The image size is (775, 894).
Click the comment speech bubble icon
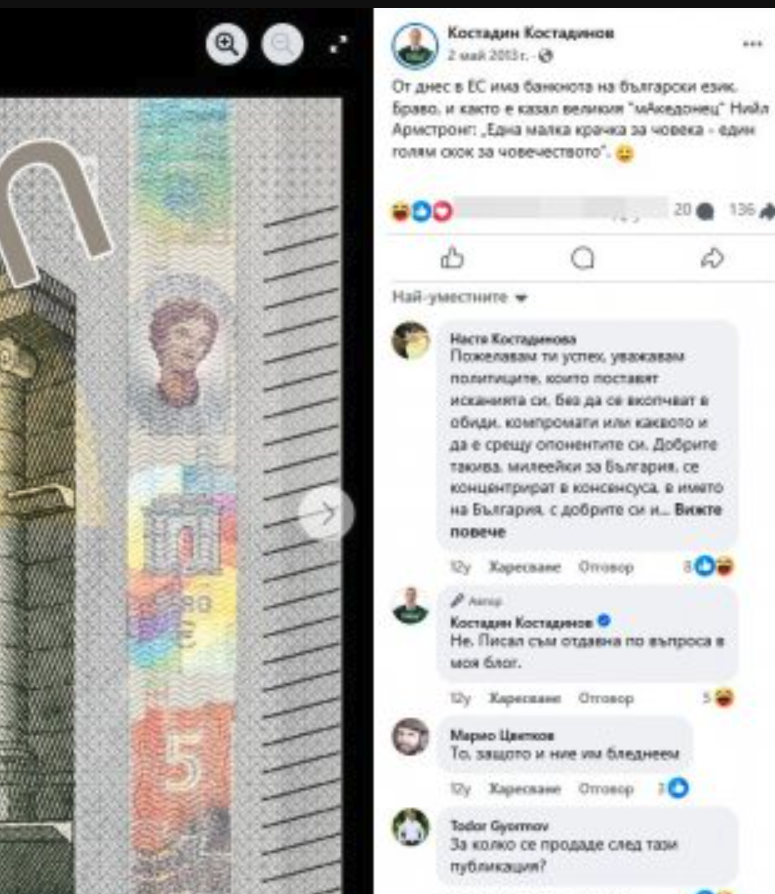[582, 258]
